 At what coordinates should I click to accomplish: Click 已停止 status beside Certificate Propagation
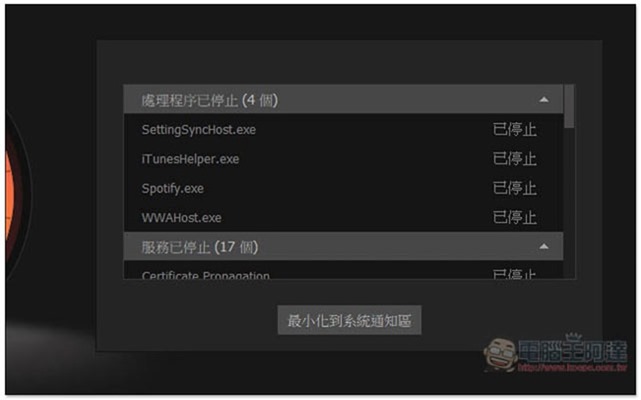click(x=515, y=274)
